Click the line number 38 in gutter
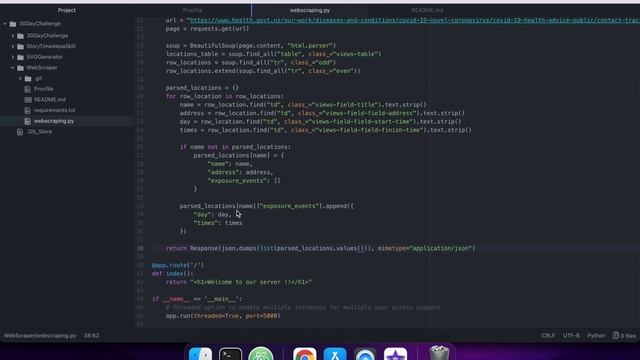The height and width of the screenshot is (360, 640). click(140, 248)
